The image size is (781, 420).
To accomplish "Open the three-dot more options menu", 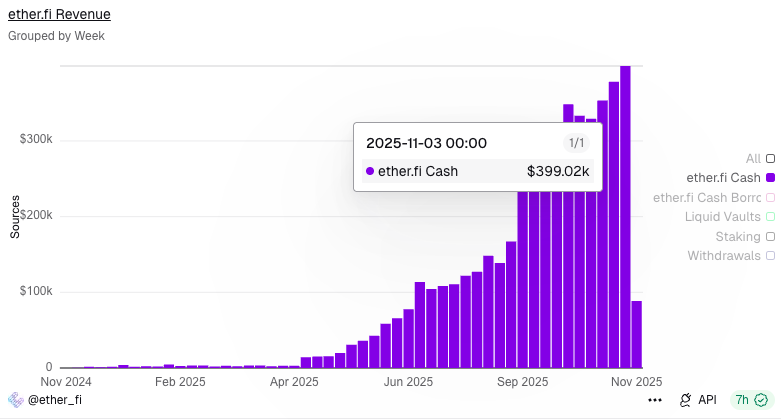I will pyautogui.click(x=655, y=400).
